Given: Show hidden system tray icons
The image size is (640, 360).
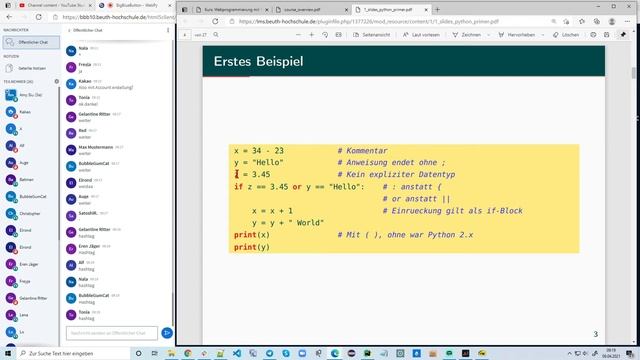Looking at the screenshot, I should [x=569, y=353].
